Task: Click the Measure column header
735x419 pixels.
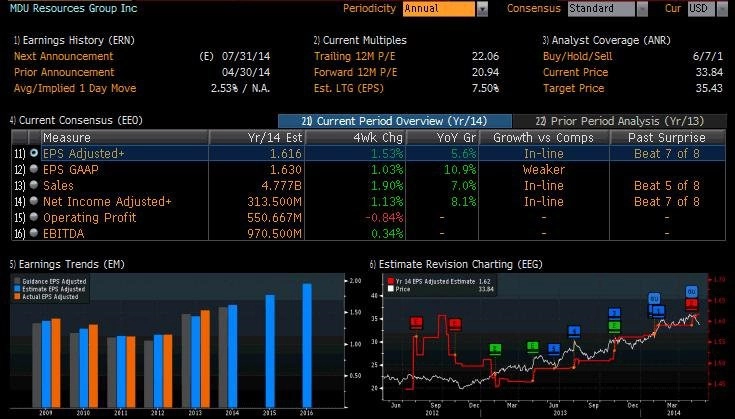Action: (125, 137)
